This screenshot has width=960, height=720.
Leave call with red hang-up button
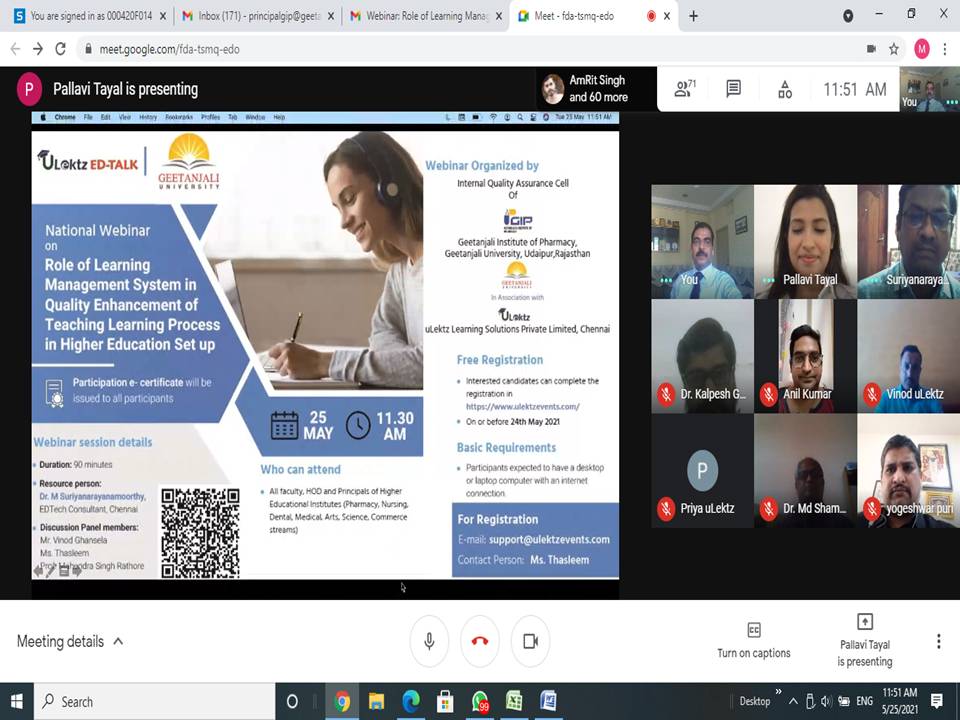(480, 641)
